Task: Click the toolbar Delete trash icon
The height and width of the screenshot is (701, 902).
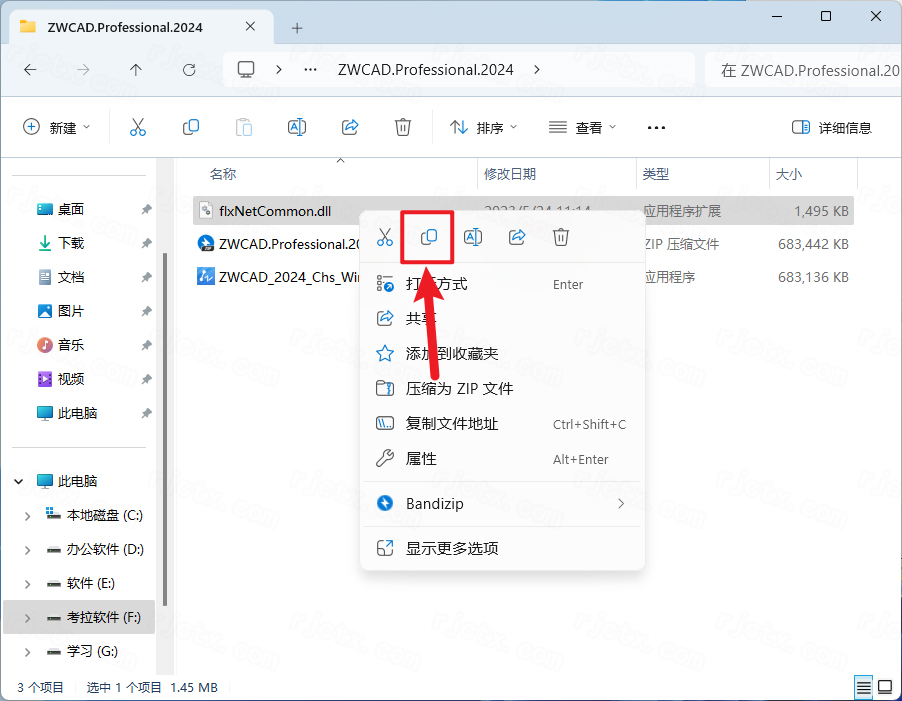Action: click(402, 127)
